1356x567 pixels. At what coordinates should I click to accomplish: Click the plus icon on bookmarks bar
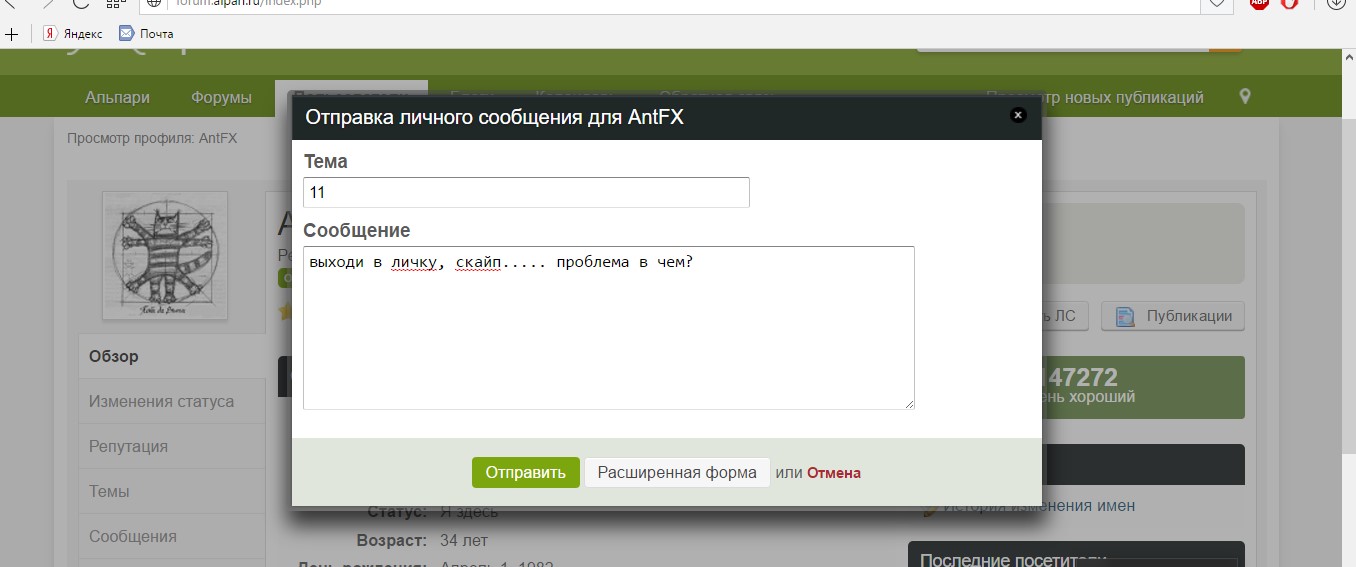12,33
